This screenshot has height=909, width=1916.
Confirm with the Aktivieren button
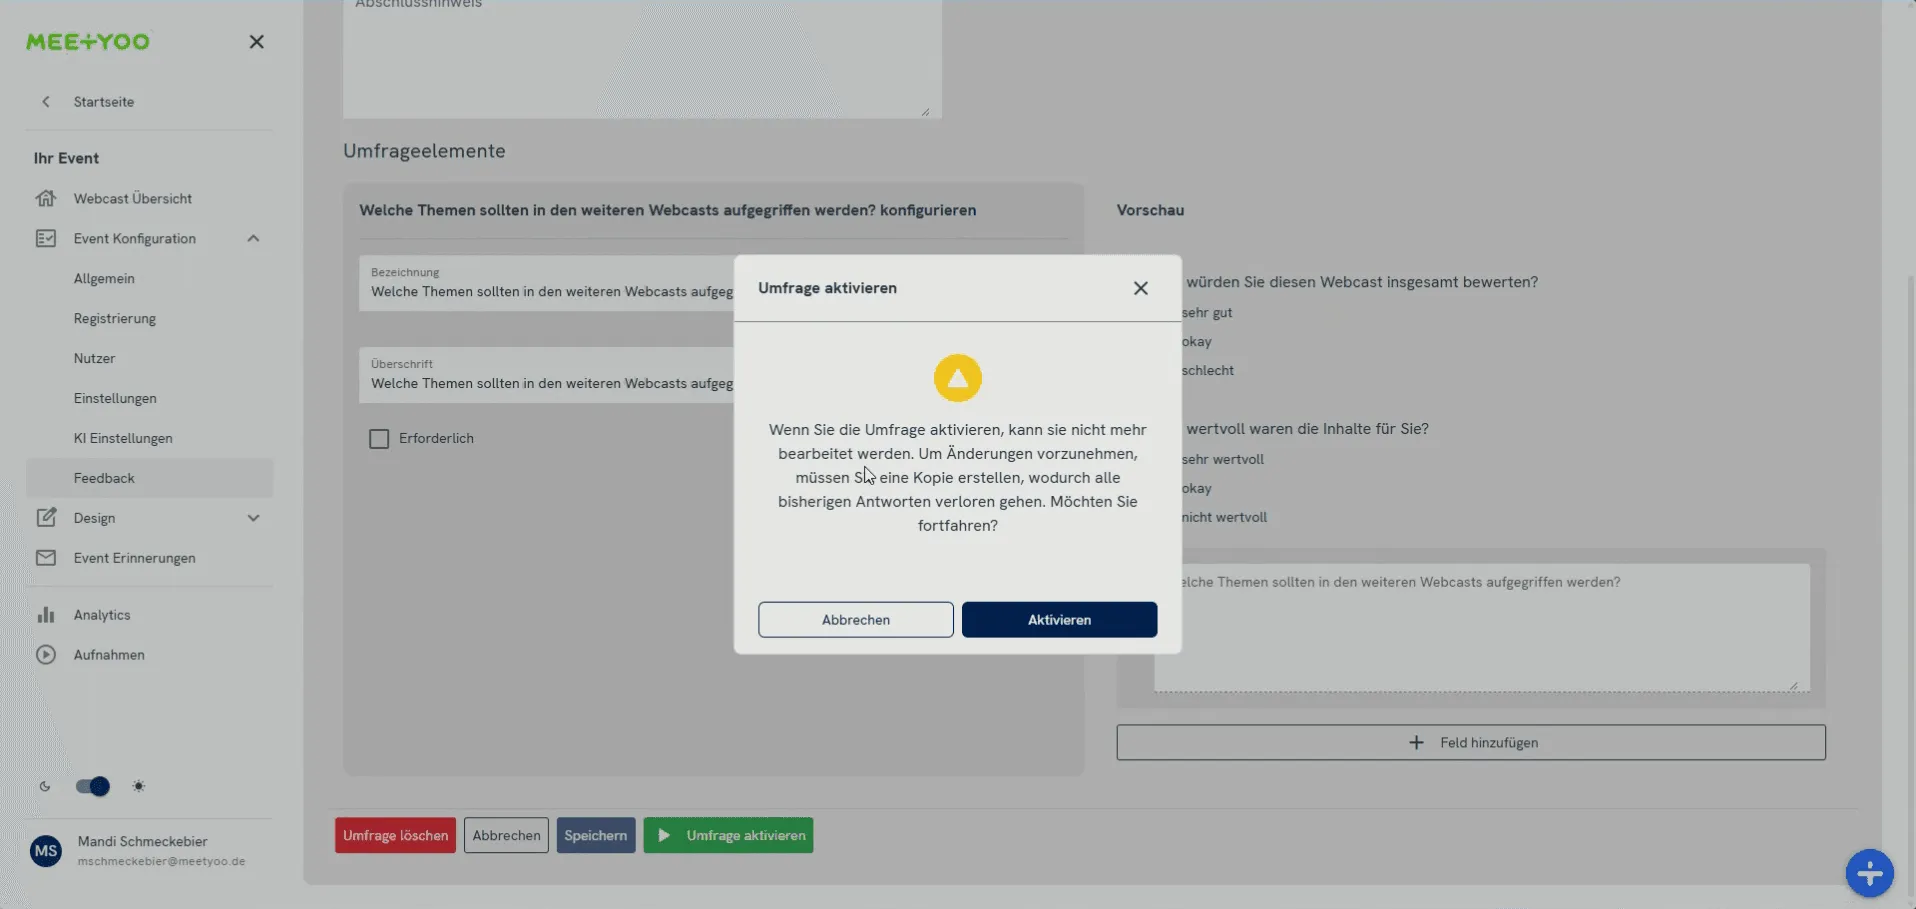[x=1058, y=620]
